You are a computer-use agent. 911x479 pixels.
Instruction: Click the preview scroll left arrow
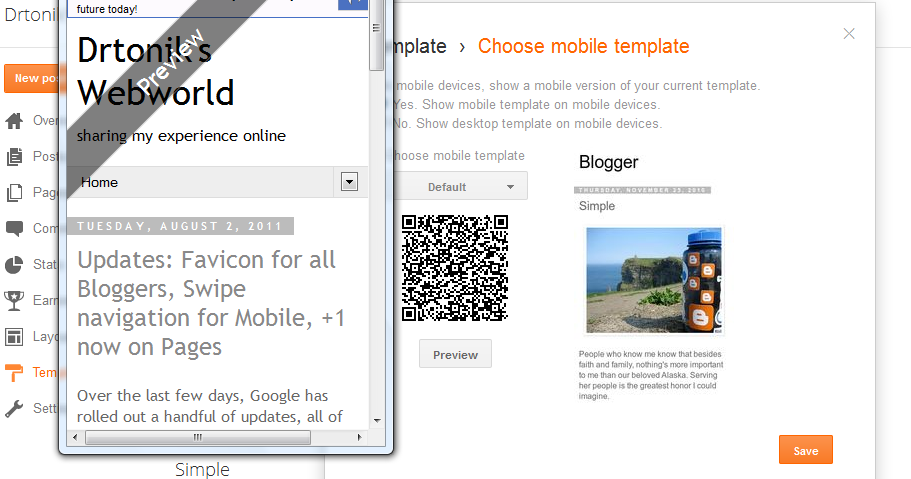75,437
